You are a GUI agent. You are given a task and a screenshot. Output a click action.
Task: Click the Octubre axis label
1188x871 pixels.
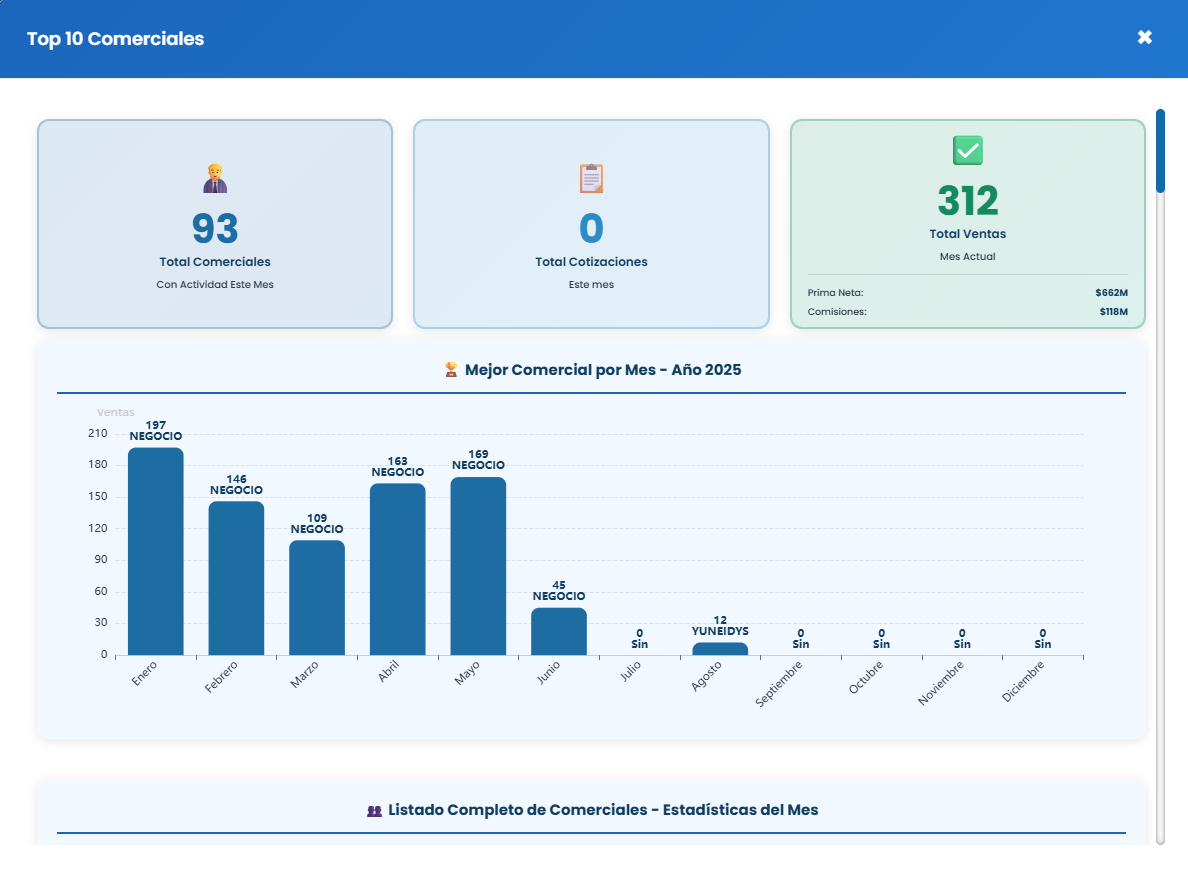[x=865, y=677]
